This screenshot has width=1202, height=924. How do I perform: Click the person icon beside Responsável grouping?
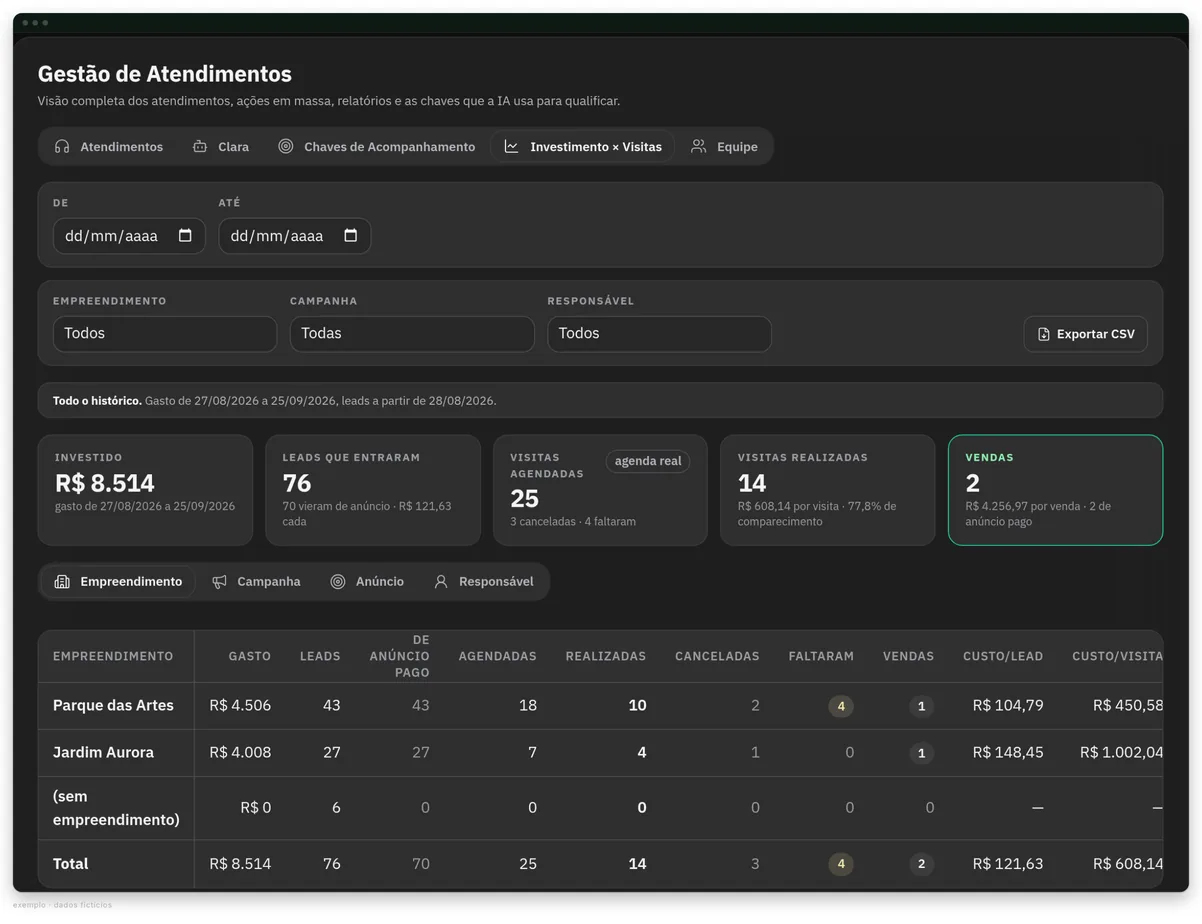tap(441, 582)
